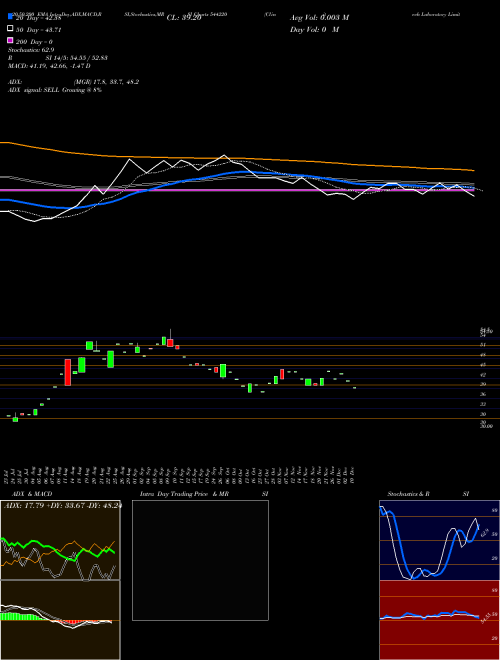Click the blue Stochastics oscillator chart
This screenshot has height=660, width=500.
pyautogui.click(x=439, y=540)
